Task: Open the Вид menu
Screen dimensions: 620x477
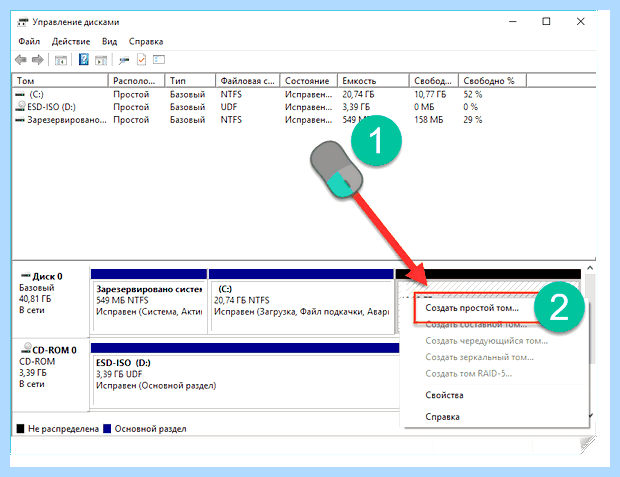Action: pyautogui.click(x=110, y=42)
